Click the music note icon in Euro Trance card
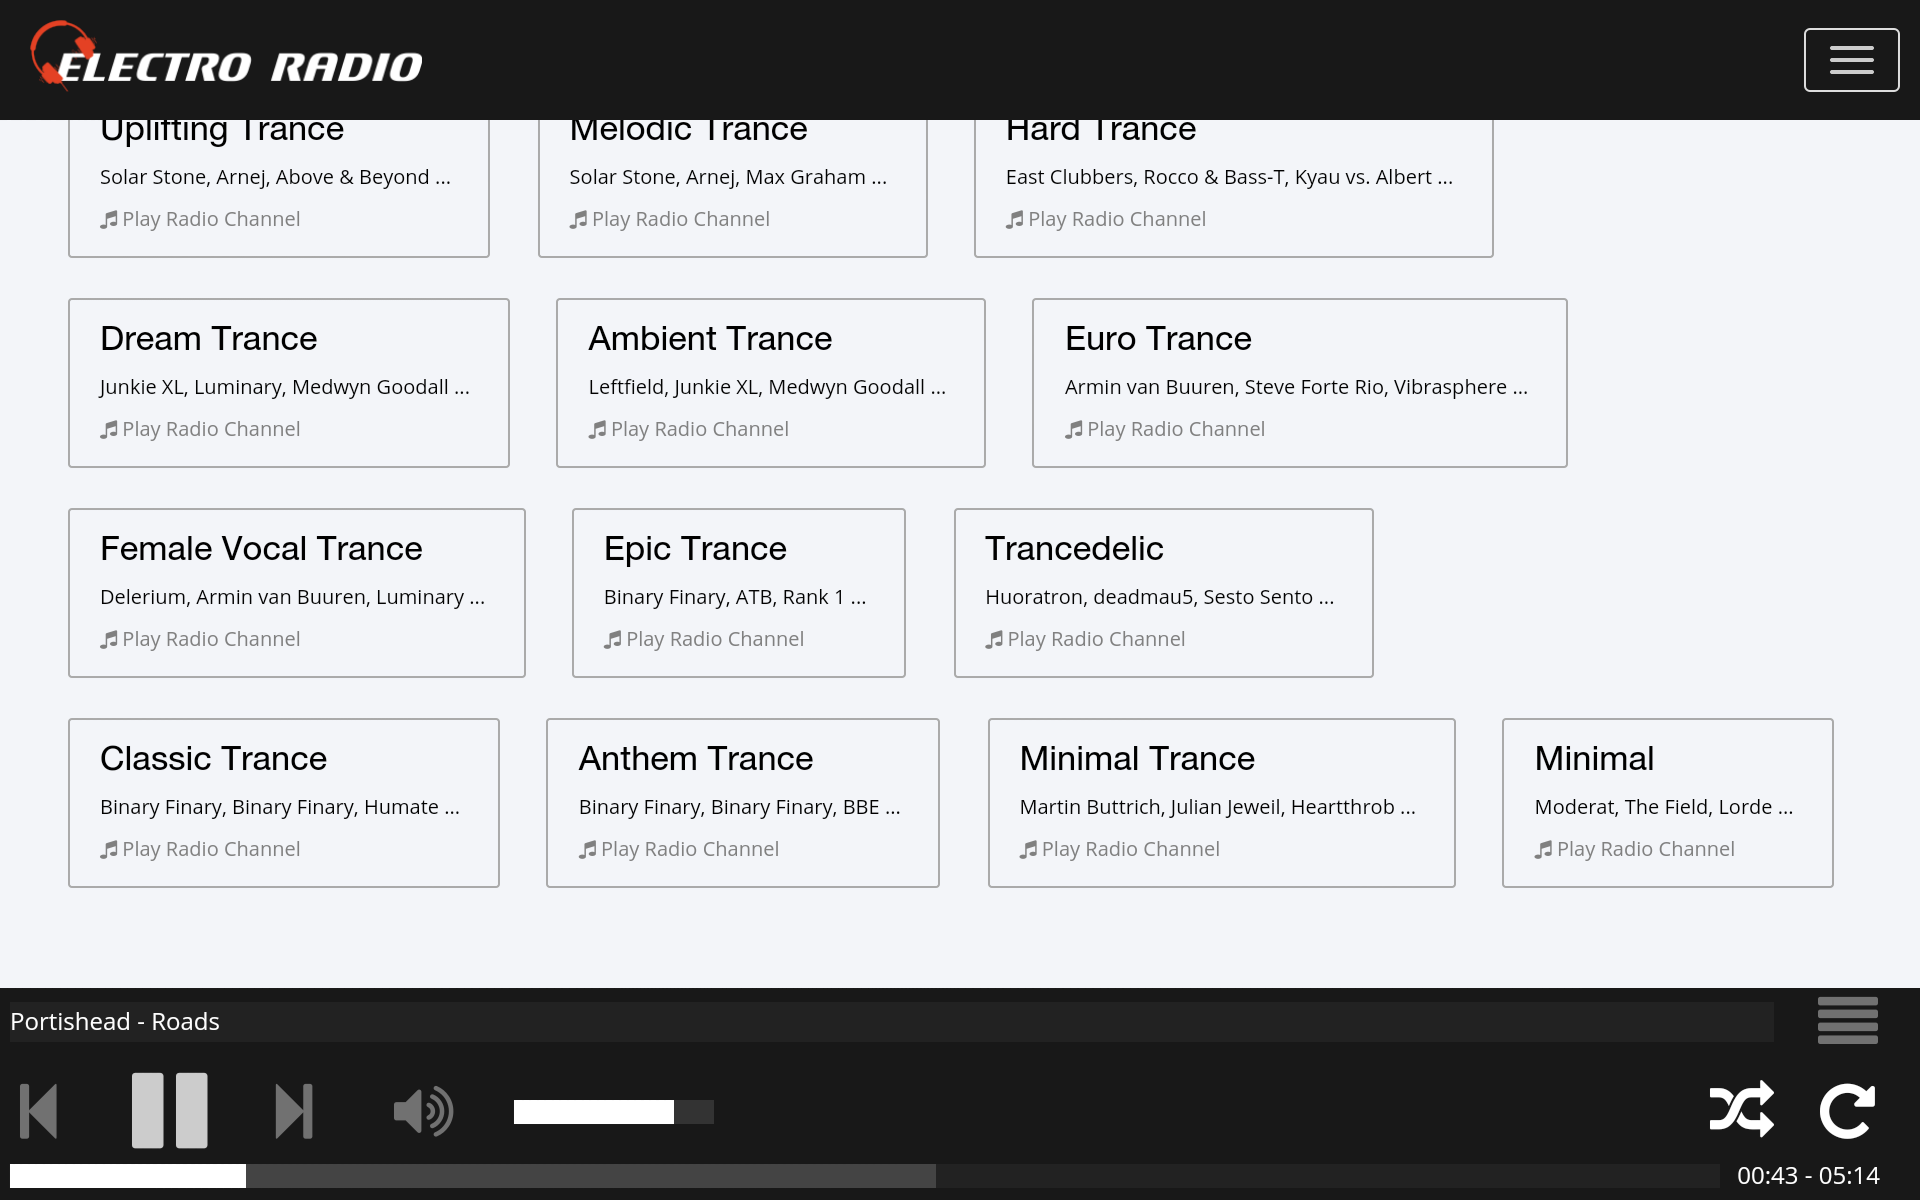 coord(1074,429)
